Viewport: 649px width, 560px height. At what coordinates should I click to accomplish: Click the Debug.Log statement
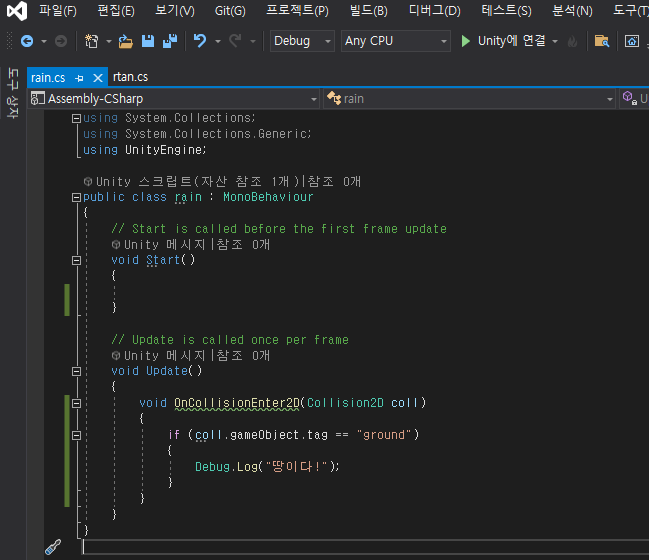(x=267, y=466)
